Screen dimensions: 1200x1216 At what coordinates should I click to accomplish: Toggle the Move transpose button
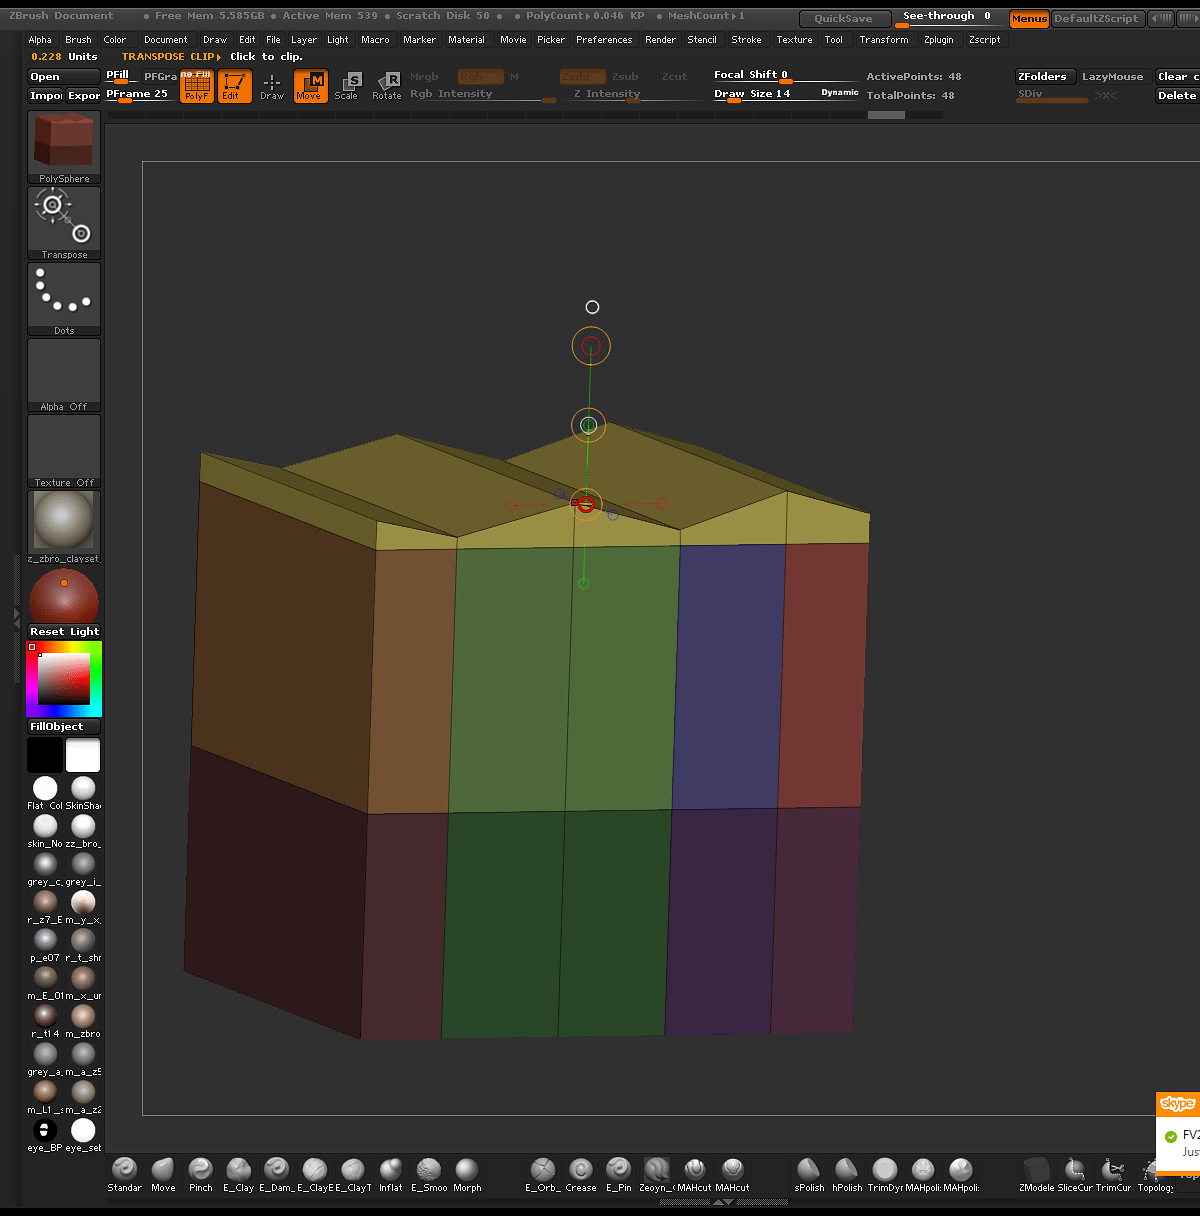click(x=310, y=86)
